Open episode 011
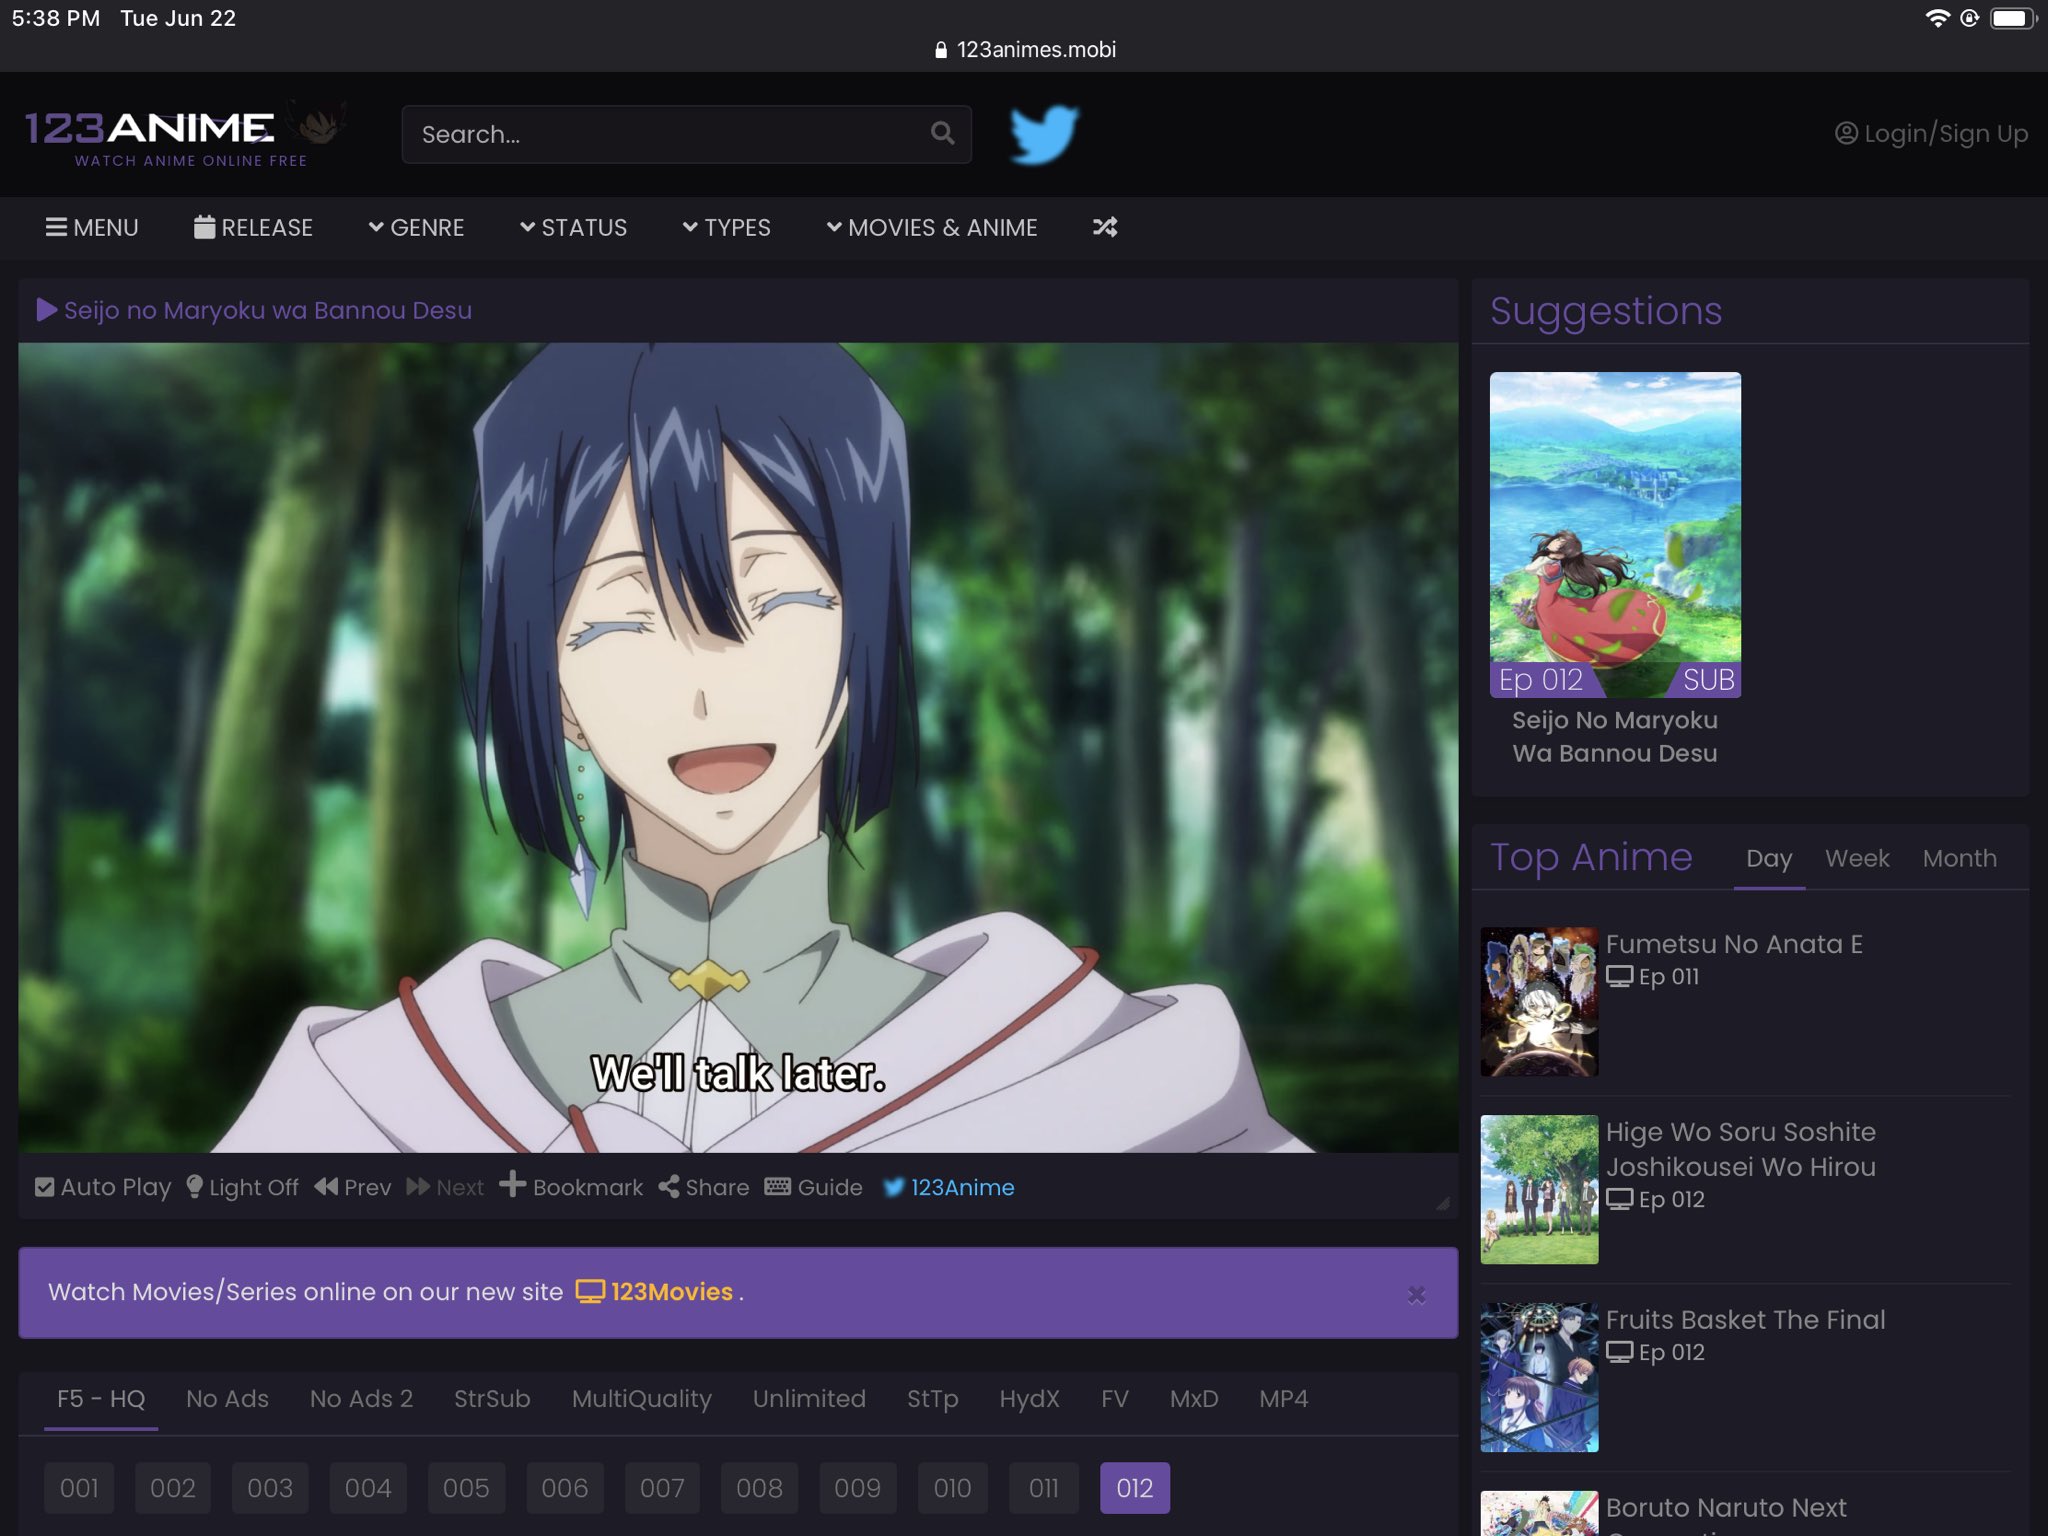The image size is (2048, 1536). click(1044, 1488)
